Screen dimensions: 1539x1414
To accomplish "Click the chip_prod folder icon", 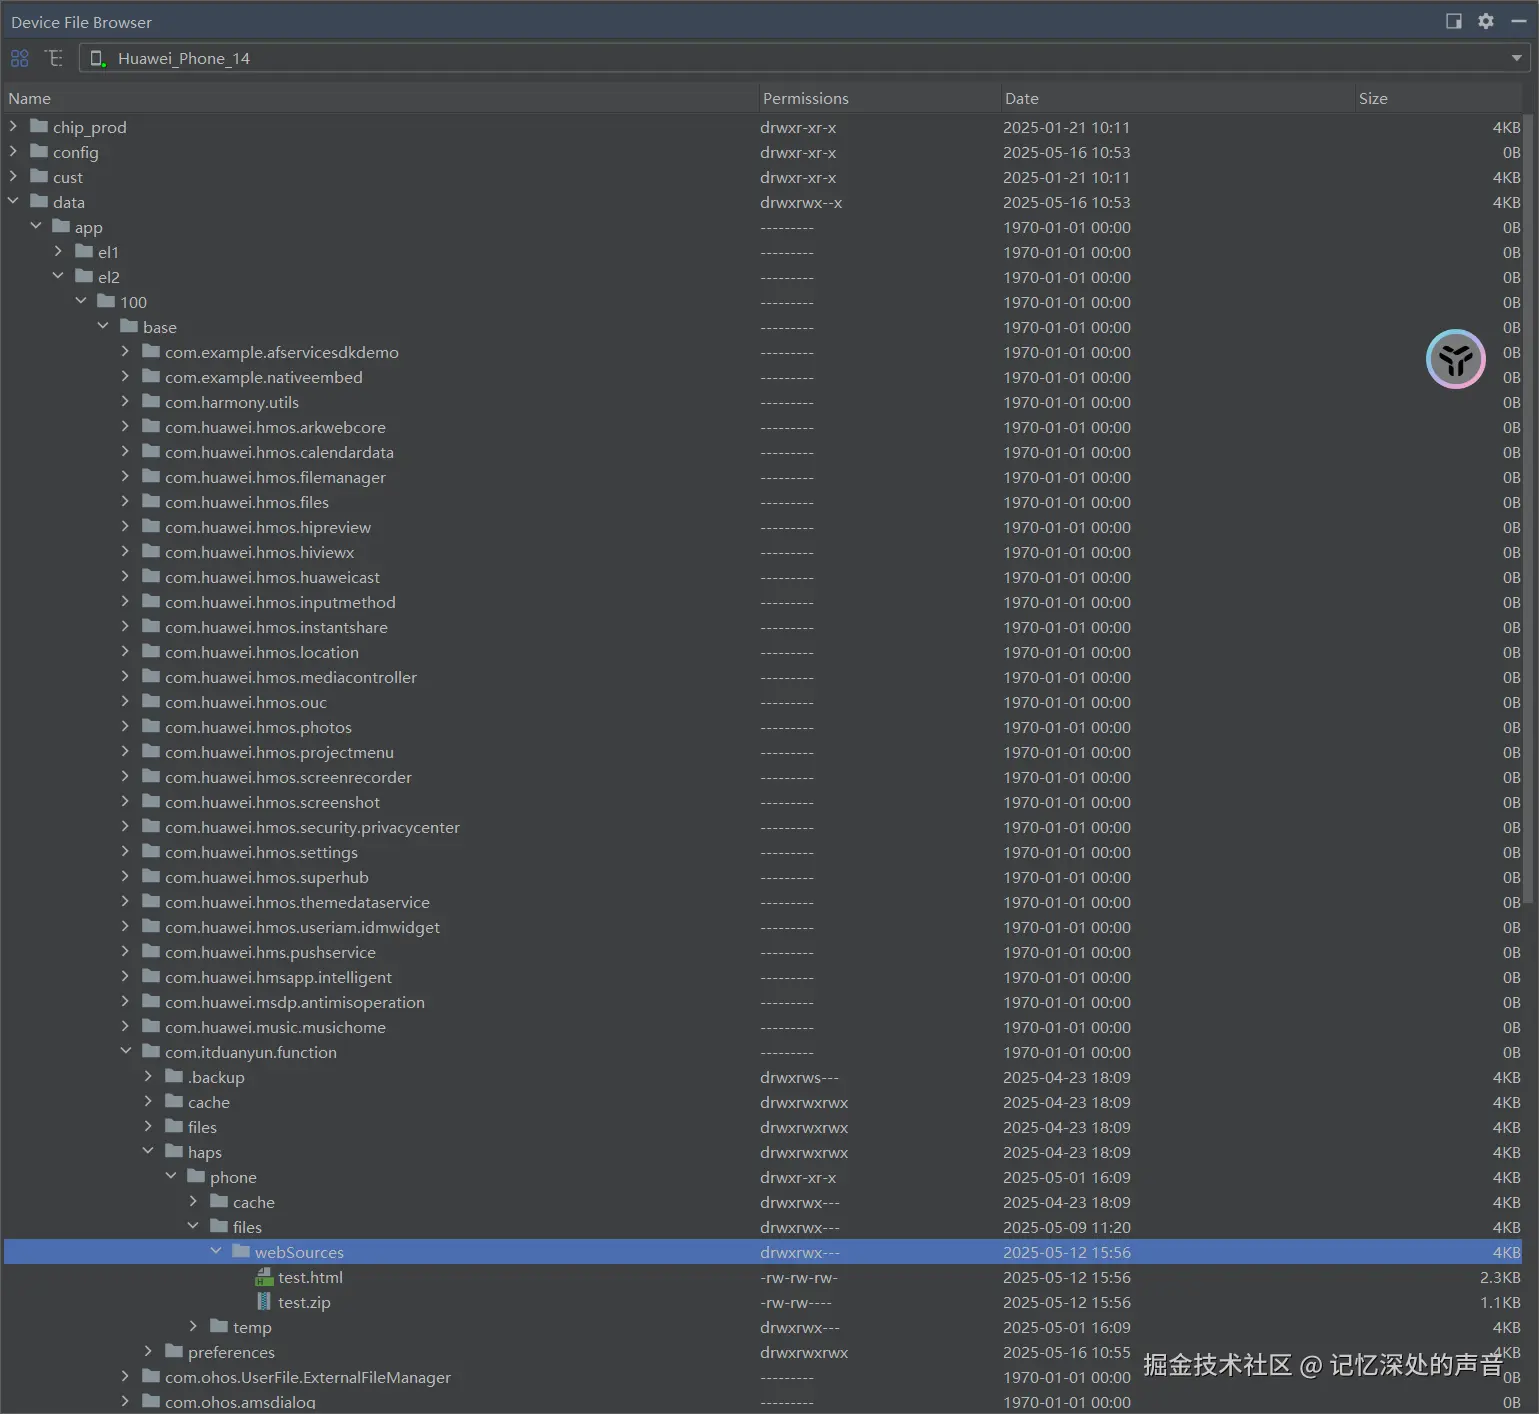I will [39, 126].
